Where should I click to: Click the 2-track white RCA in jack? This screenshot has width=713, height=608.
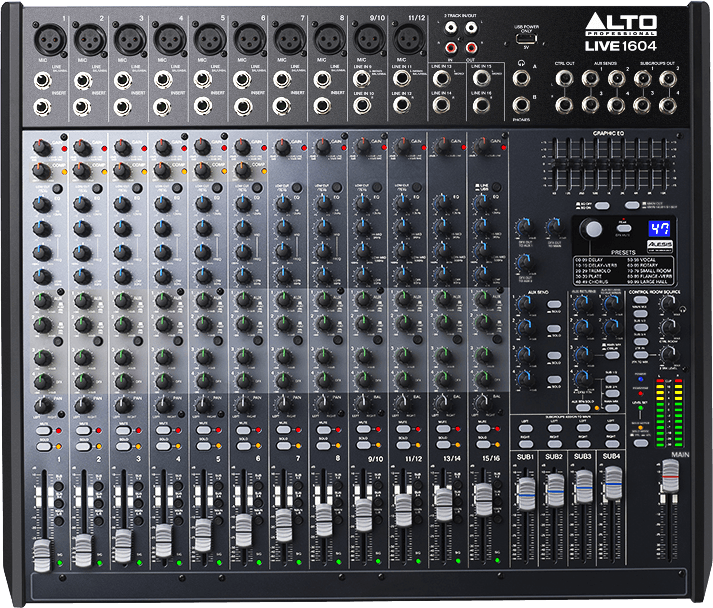[x=451, y=28]
